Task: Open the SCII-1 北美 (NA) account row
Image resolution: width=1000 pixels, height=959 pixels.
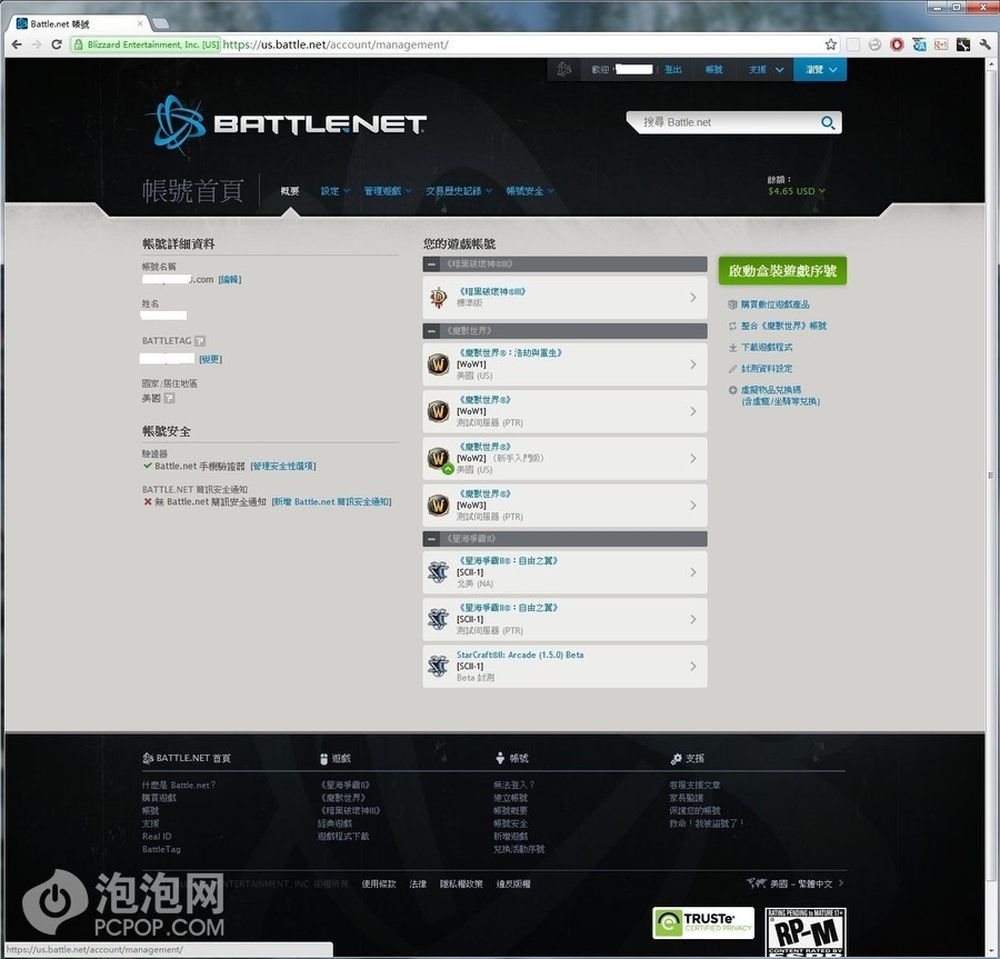Action: (x=564, y=573)
